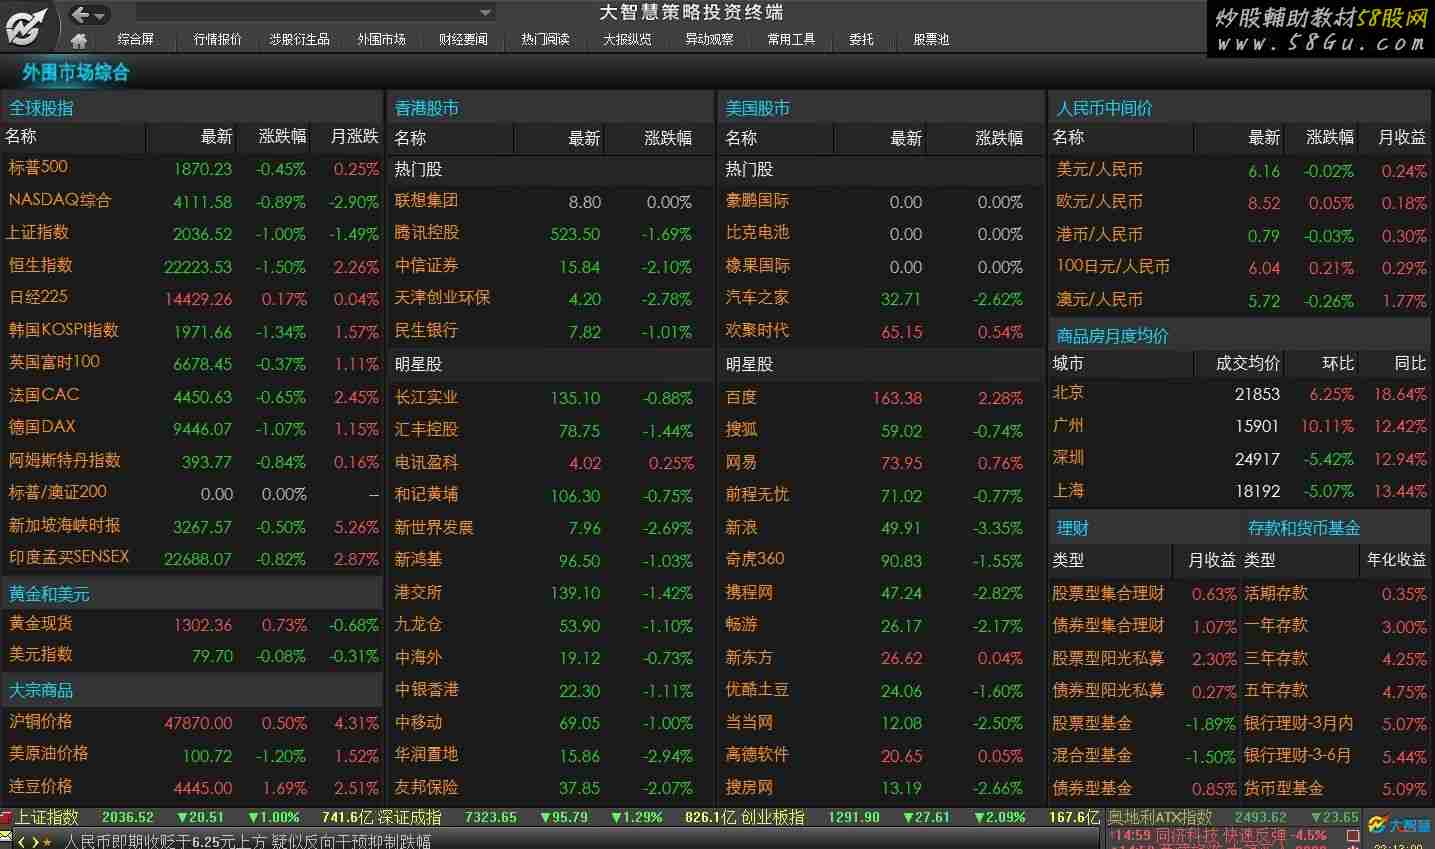Select the NASDAQ综合 index row
This screenshot has height=849, width=1435.
(x=193, y=200)
